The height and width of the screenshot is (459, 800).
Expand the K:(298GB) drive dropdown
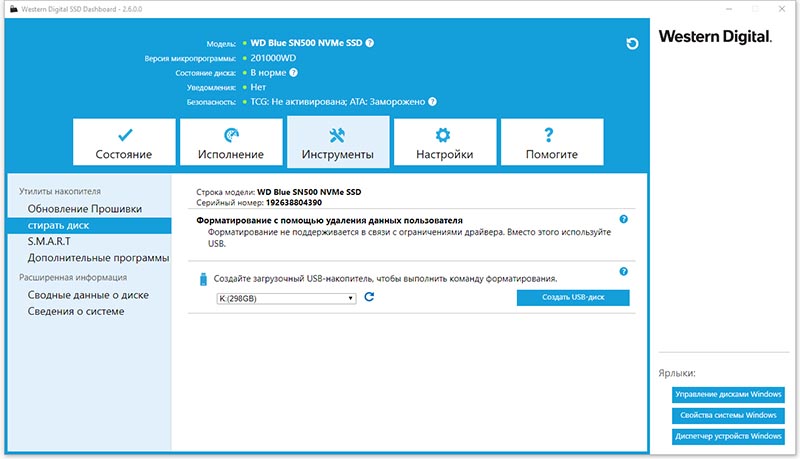point(286,298)
